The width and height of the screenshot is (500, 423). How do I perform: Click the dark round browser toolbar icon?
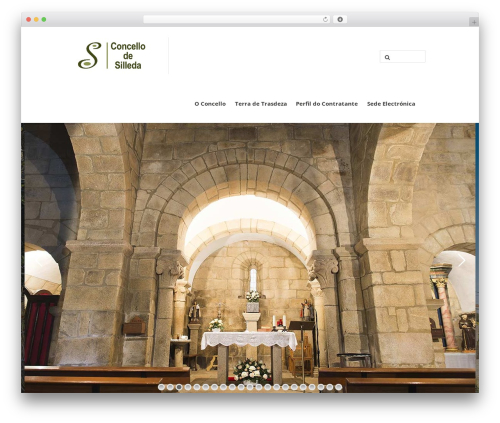click(340, 19)
